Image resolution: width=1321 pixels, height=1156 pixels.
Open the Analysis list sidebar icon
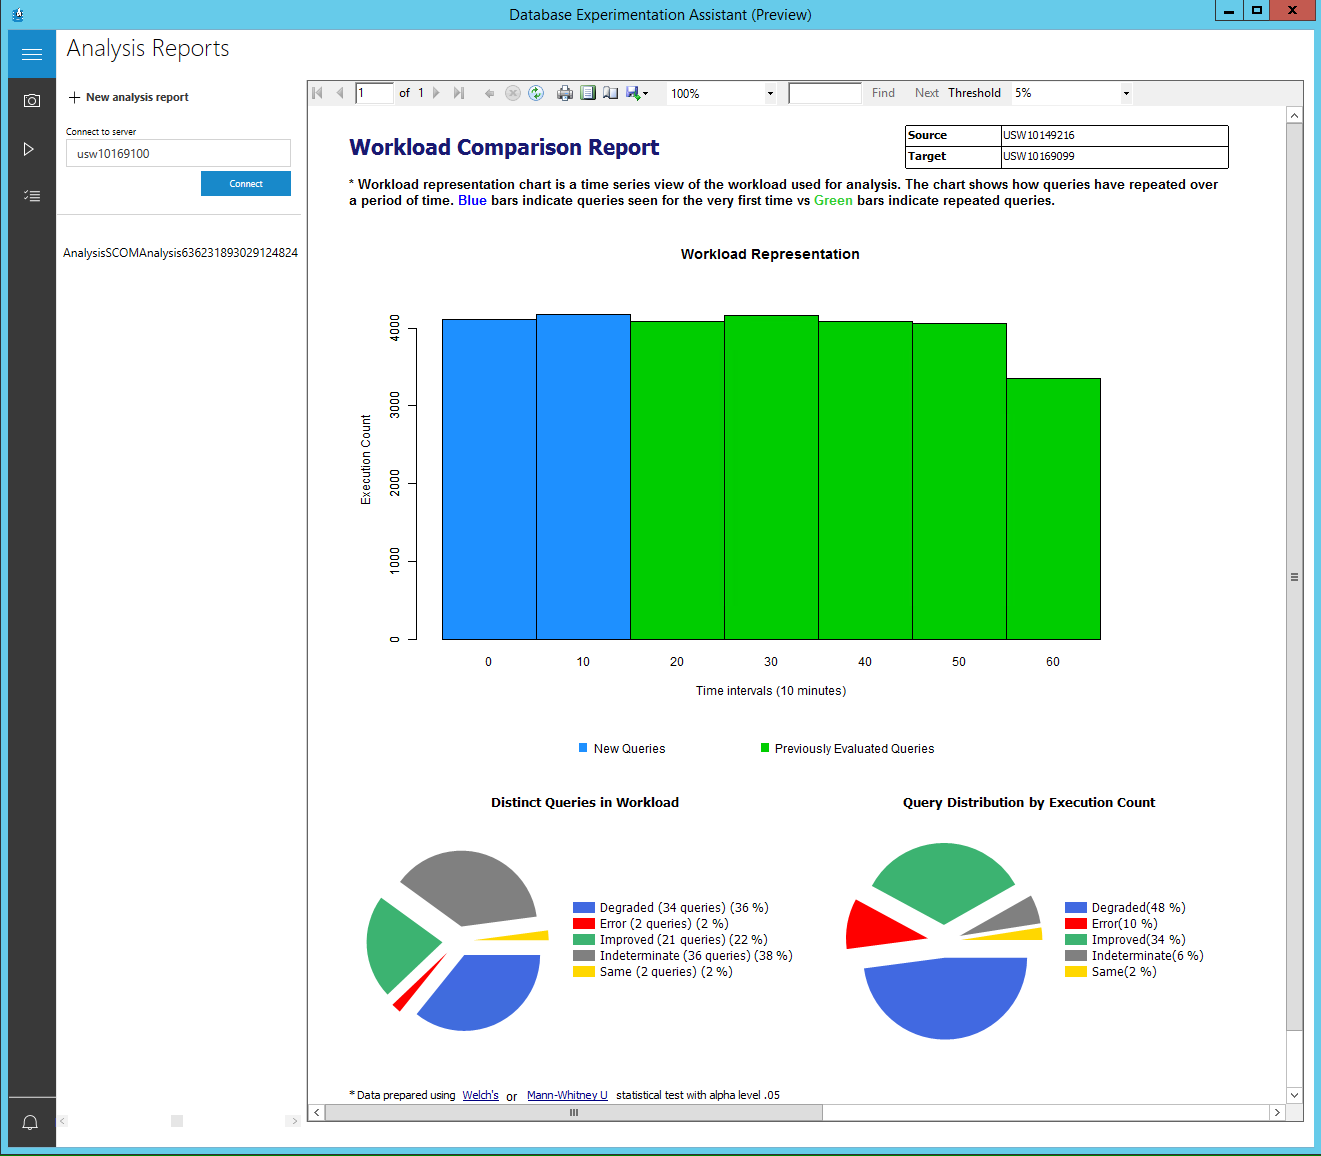[32, 196]
